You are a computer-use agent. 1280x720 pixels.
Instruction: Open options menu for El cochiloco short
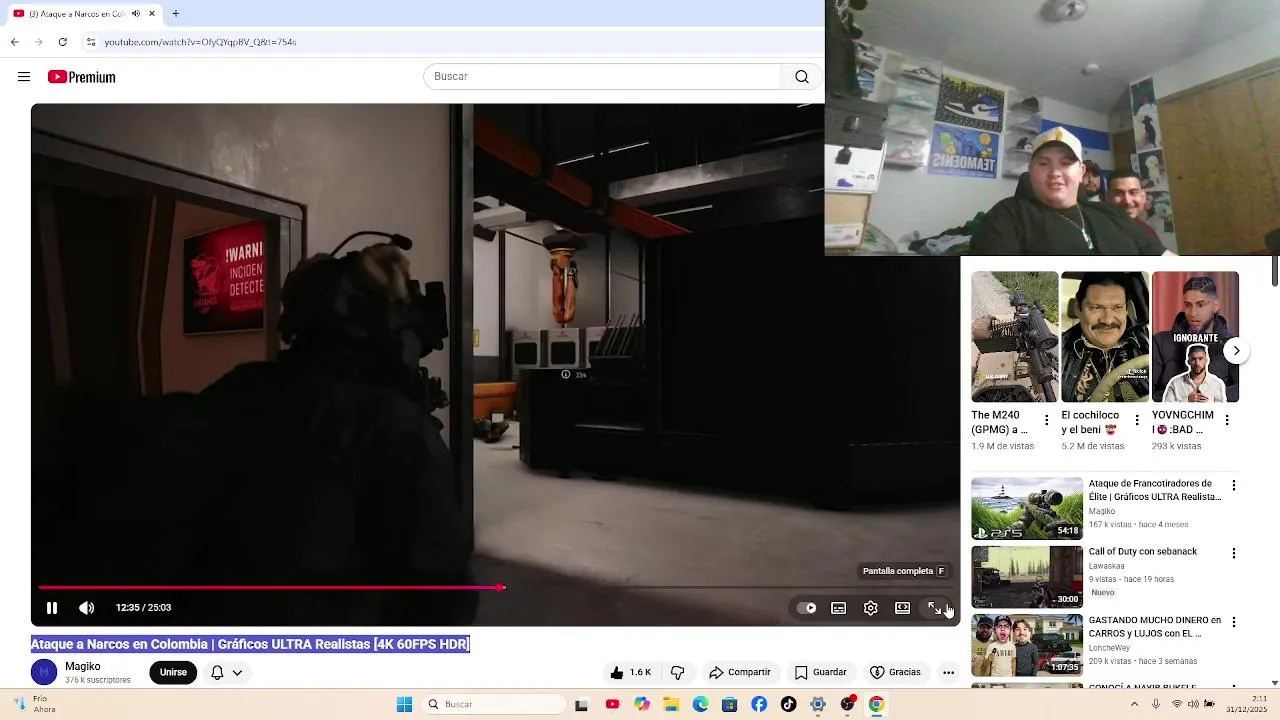(x=1137, y=420)
